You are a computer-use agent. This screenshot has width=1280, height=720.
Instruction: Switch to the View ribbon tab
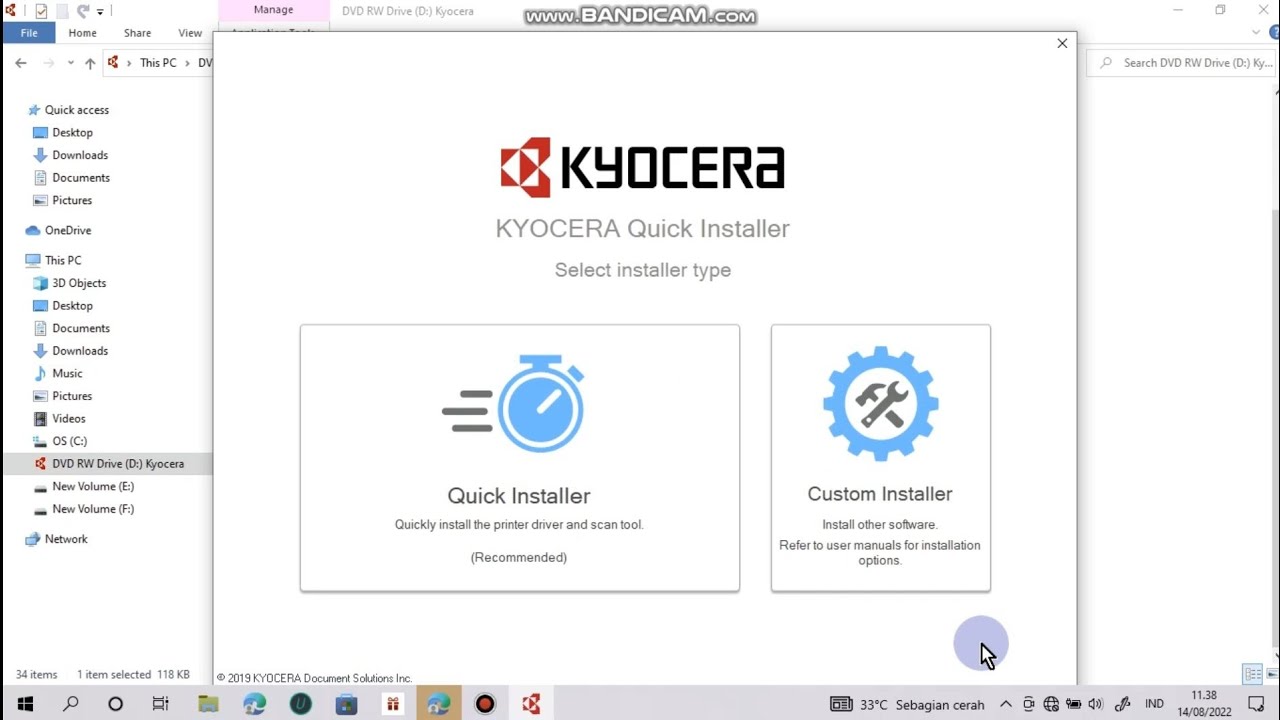click(190, 33)
